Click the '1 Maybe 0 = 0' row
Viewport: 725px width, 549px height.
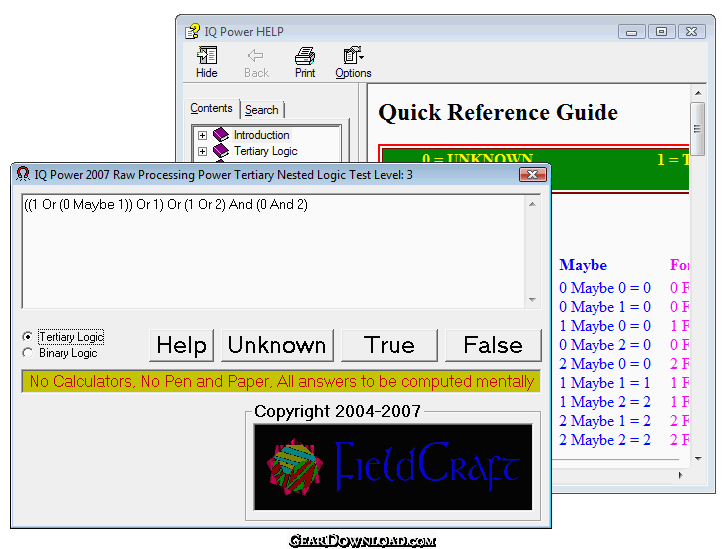coord(605,326)
